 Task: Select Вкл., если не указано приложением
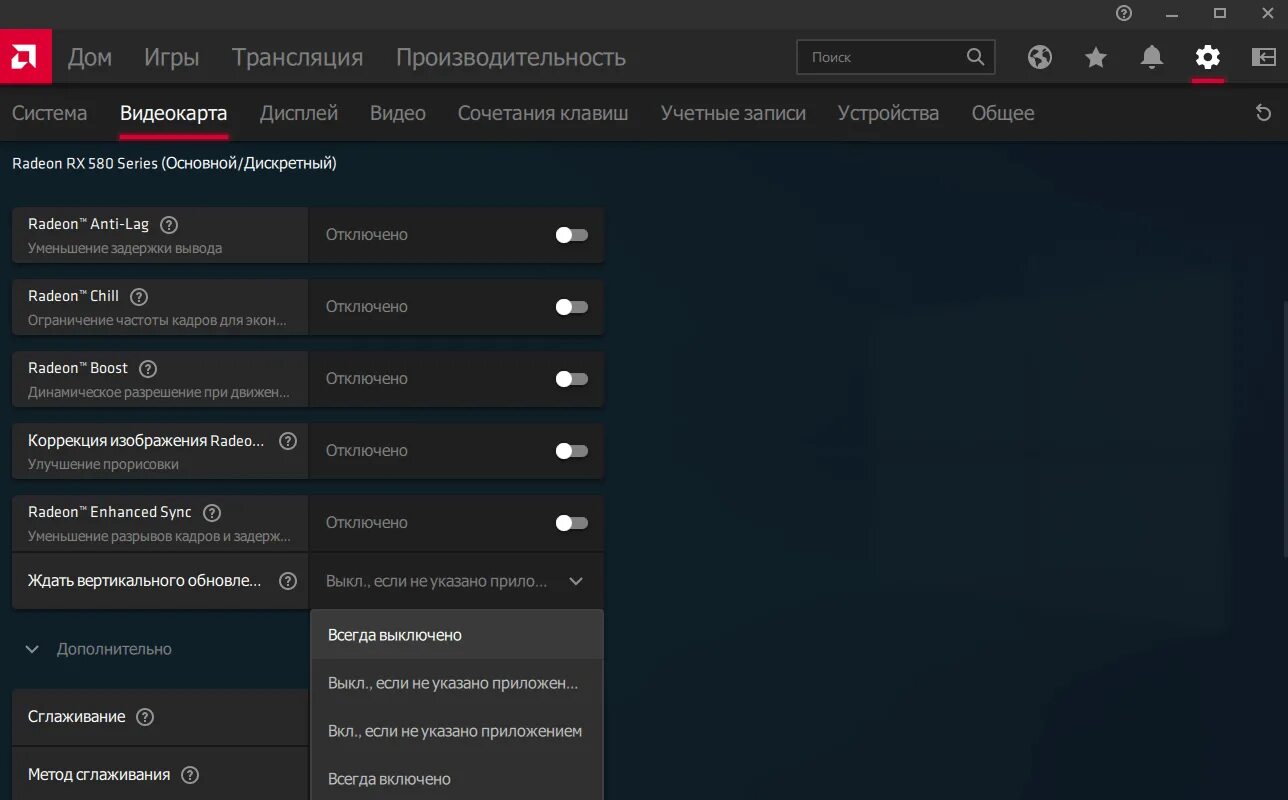click(x=456, y=730)
